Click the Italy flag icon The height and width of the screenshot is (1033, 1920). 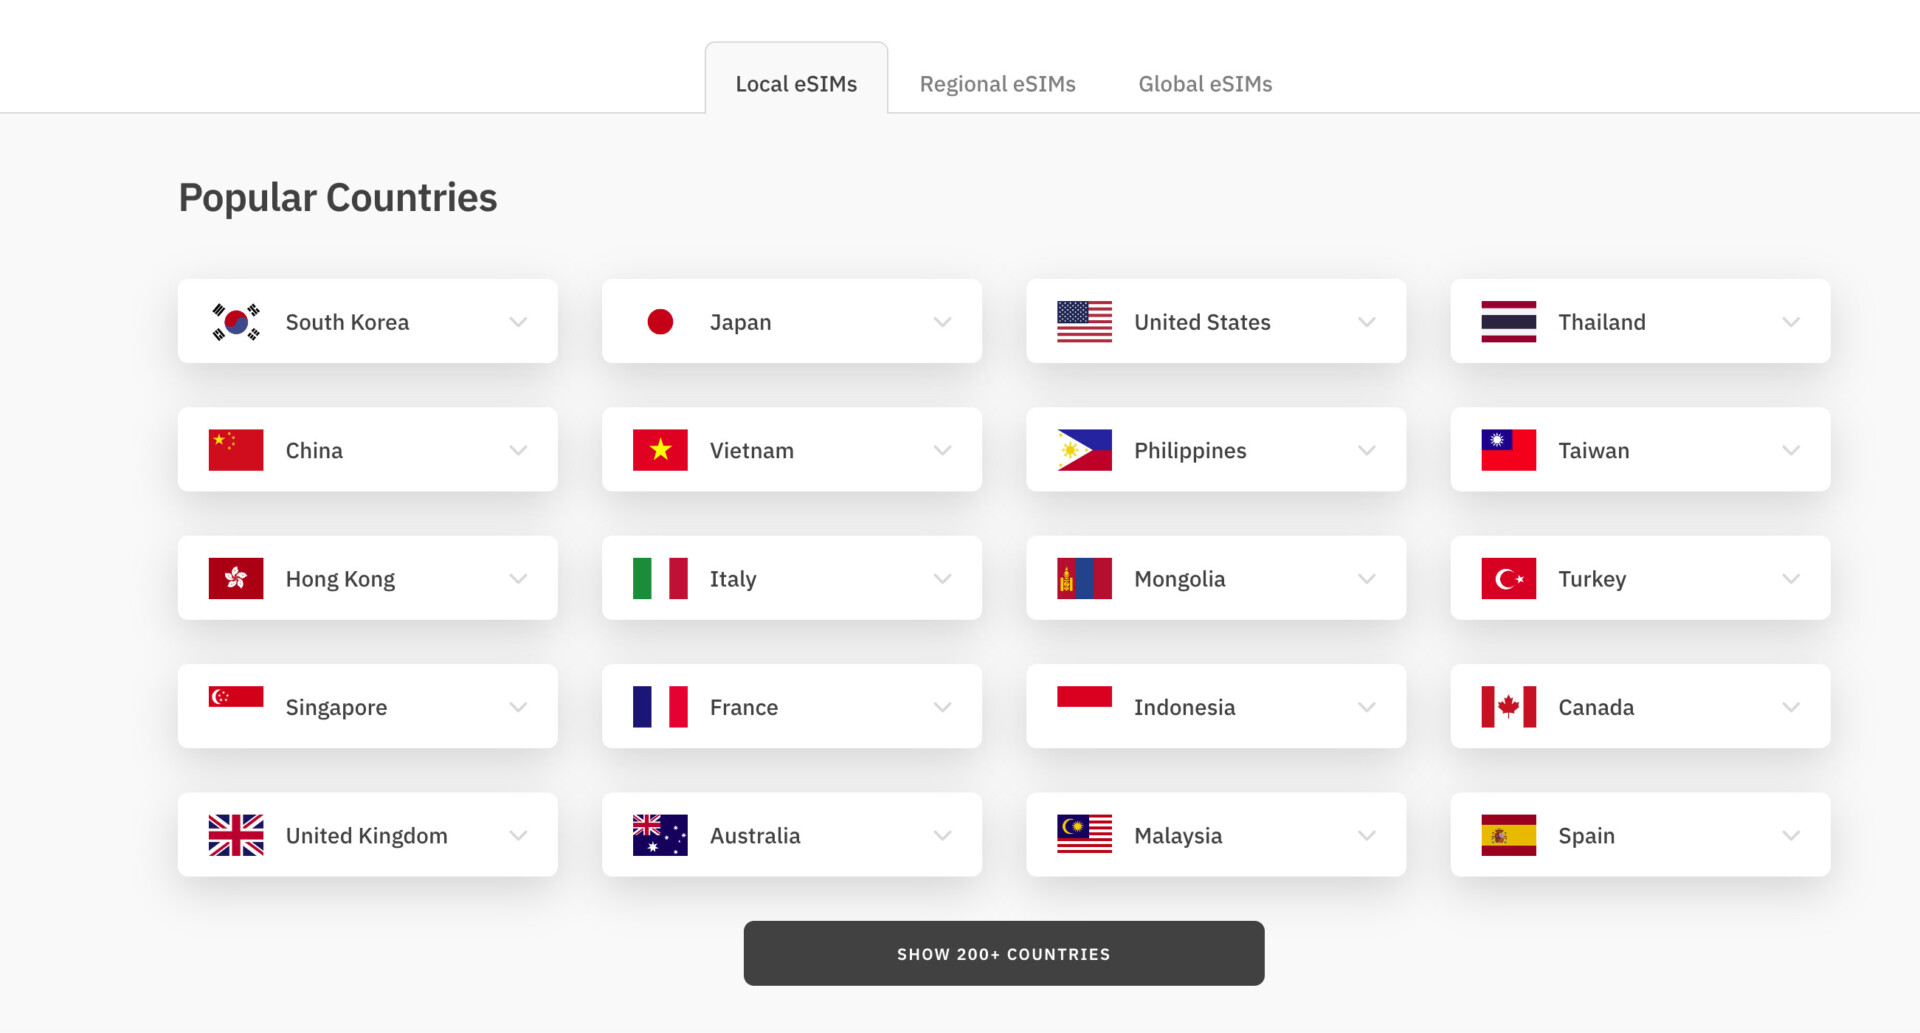[660, 578]
